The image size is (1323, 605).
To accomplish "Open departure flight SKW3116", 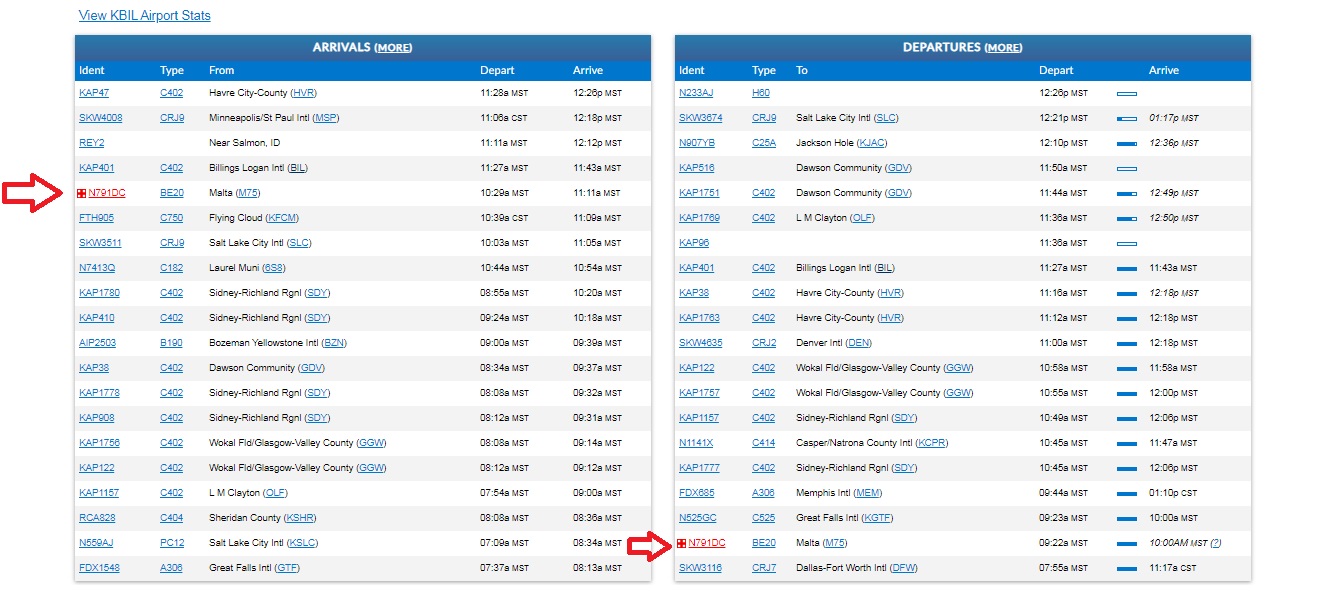I will [x=700, y=568].
